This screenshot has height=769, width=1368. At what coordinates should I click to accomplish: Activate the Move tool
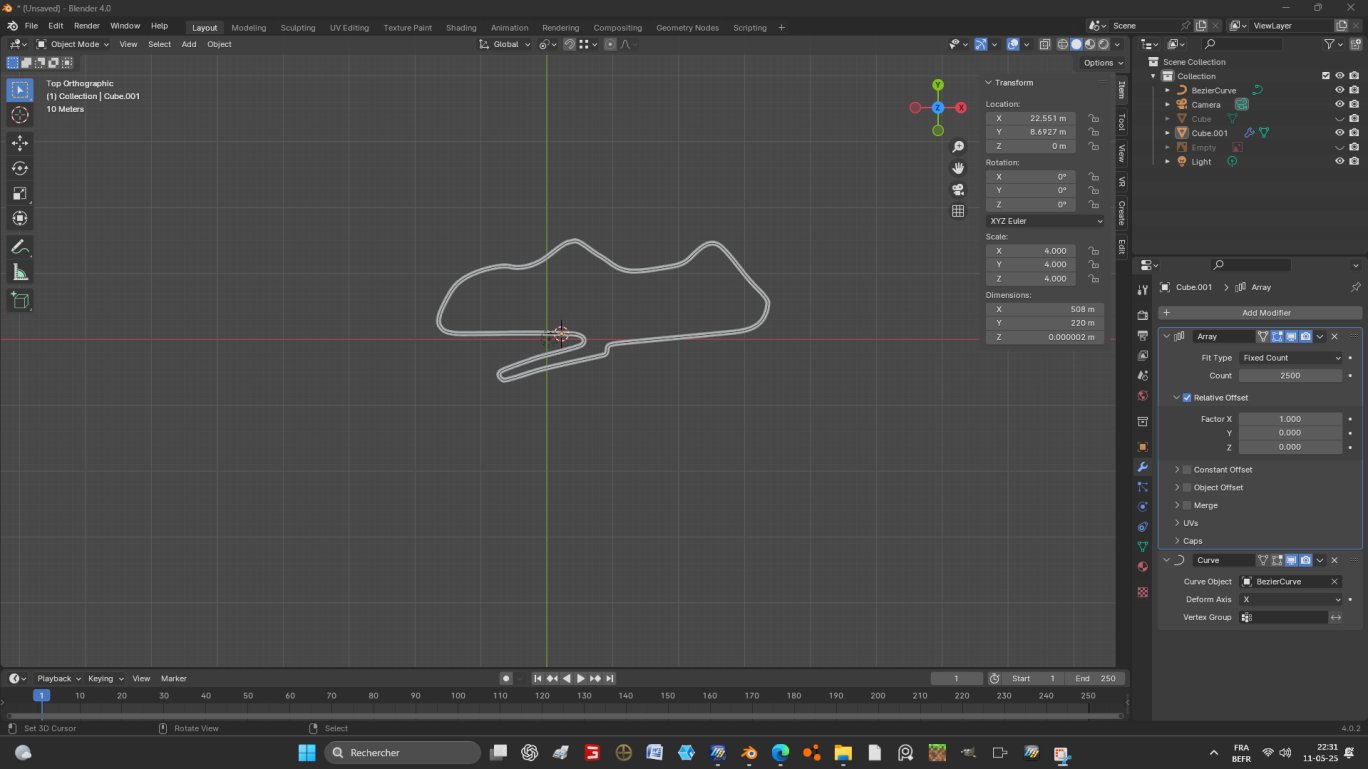point(20,143)
